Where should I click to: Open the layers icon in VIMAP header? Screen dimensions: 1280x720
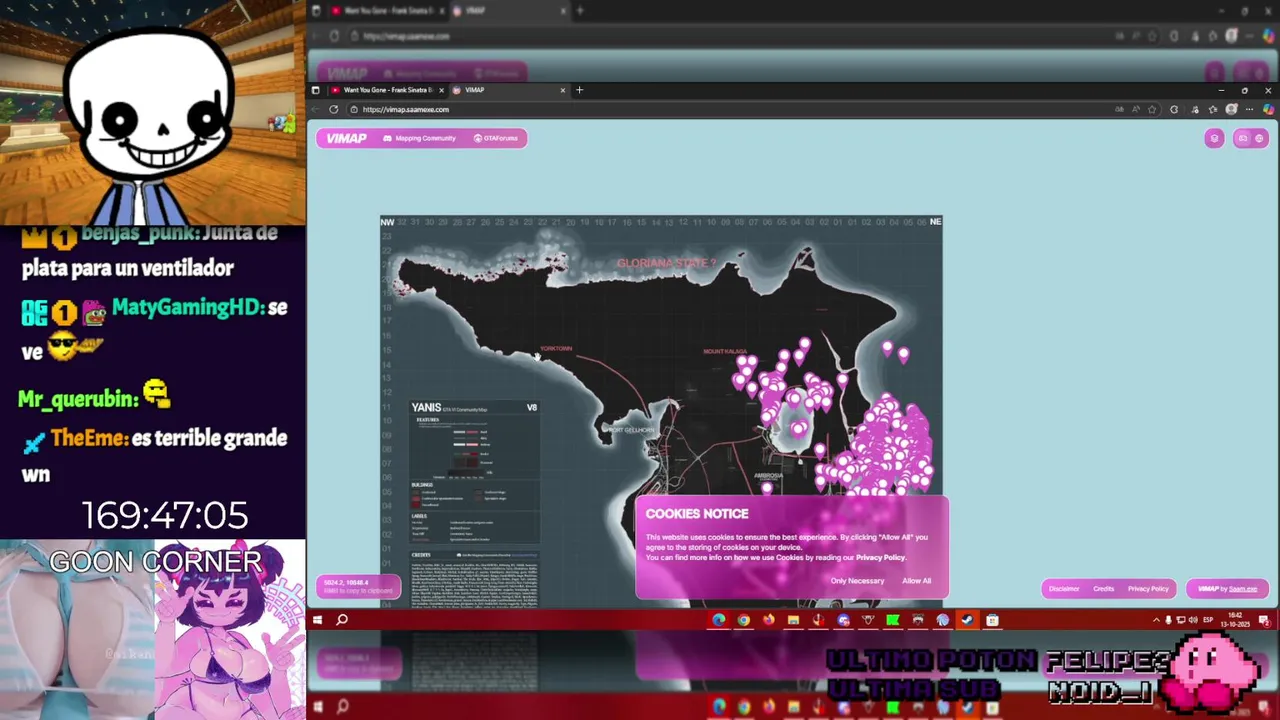click(1214, 138)
